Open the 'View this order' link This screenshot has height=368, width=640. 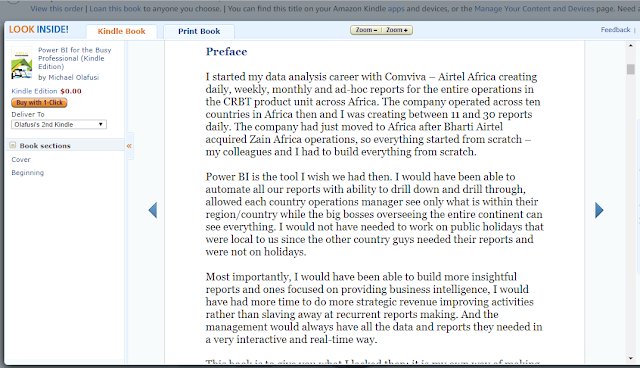pos(57,9)
